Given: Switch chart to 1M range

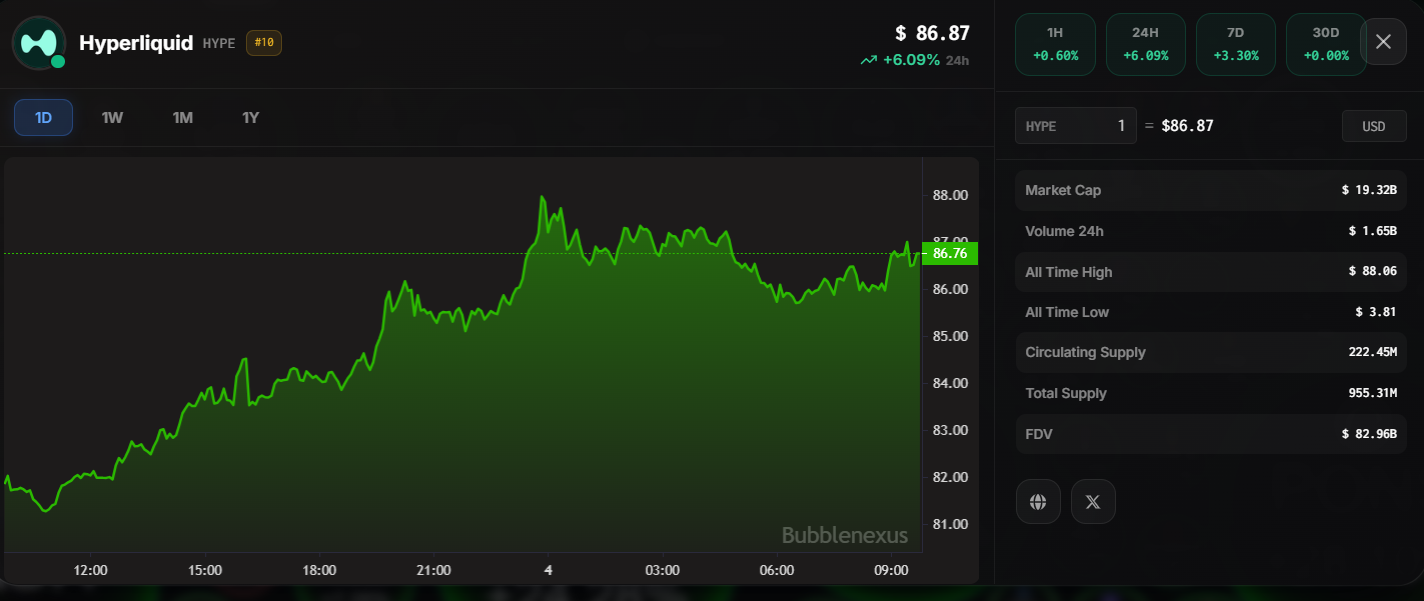Looking at the screenshot, I should (182, 118).
